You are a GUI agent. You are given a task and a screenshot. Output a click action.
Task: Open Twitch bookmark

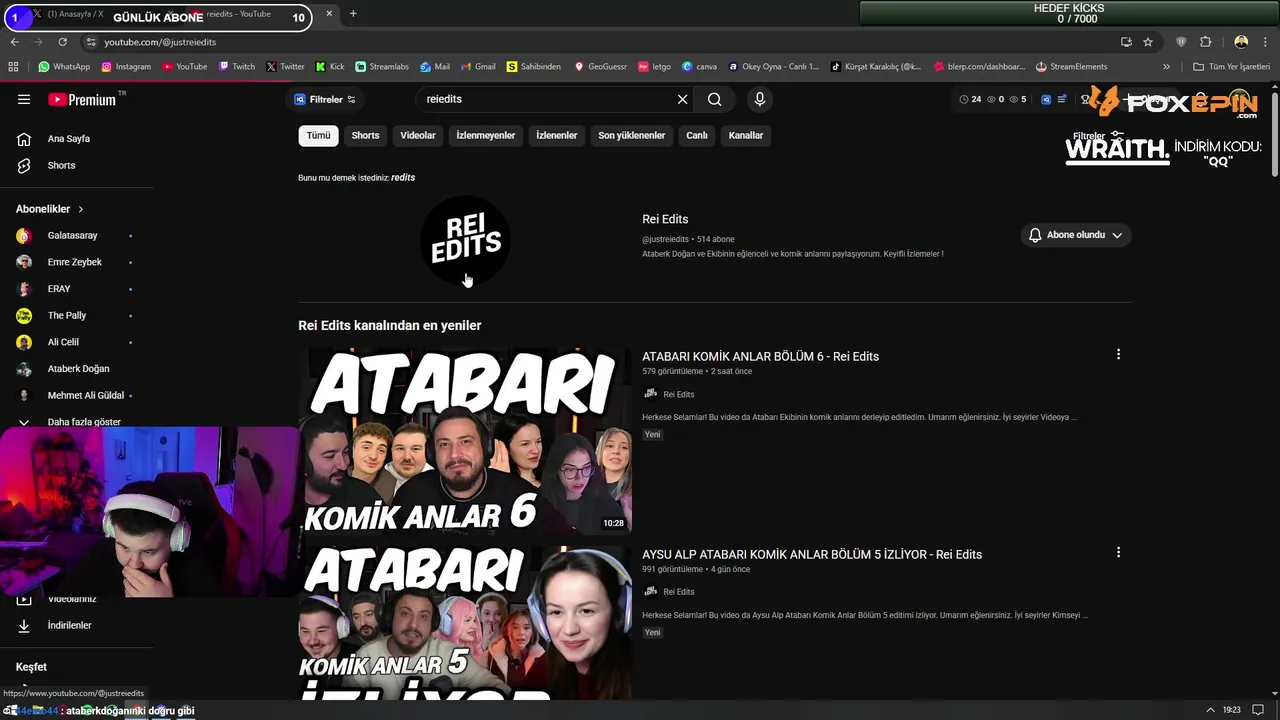[236, 67]
